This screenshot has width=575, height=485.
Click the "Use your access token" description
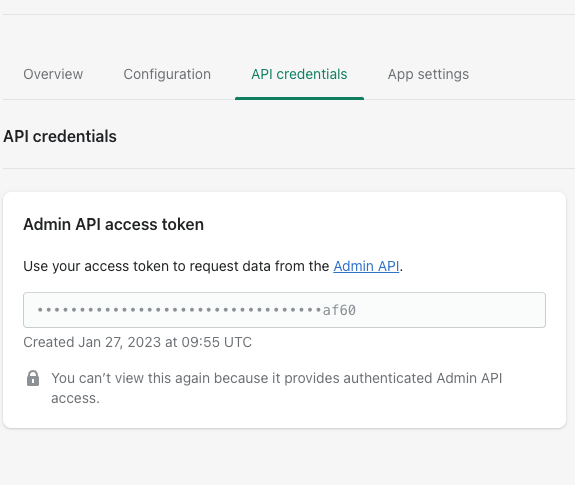[x=213, y=266]
